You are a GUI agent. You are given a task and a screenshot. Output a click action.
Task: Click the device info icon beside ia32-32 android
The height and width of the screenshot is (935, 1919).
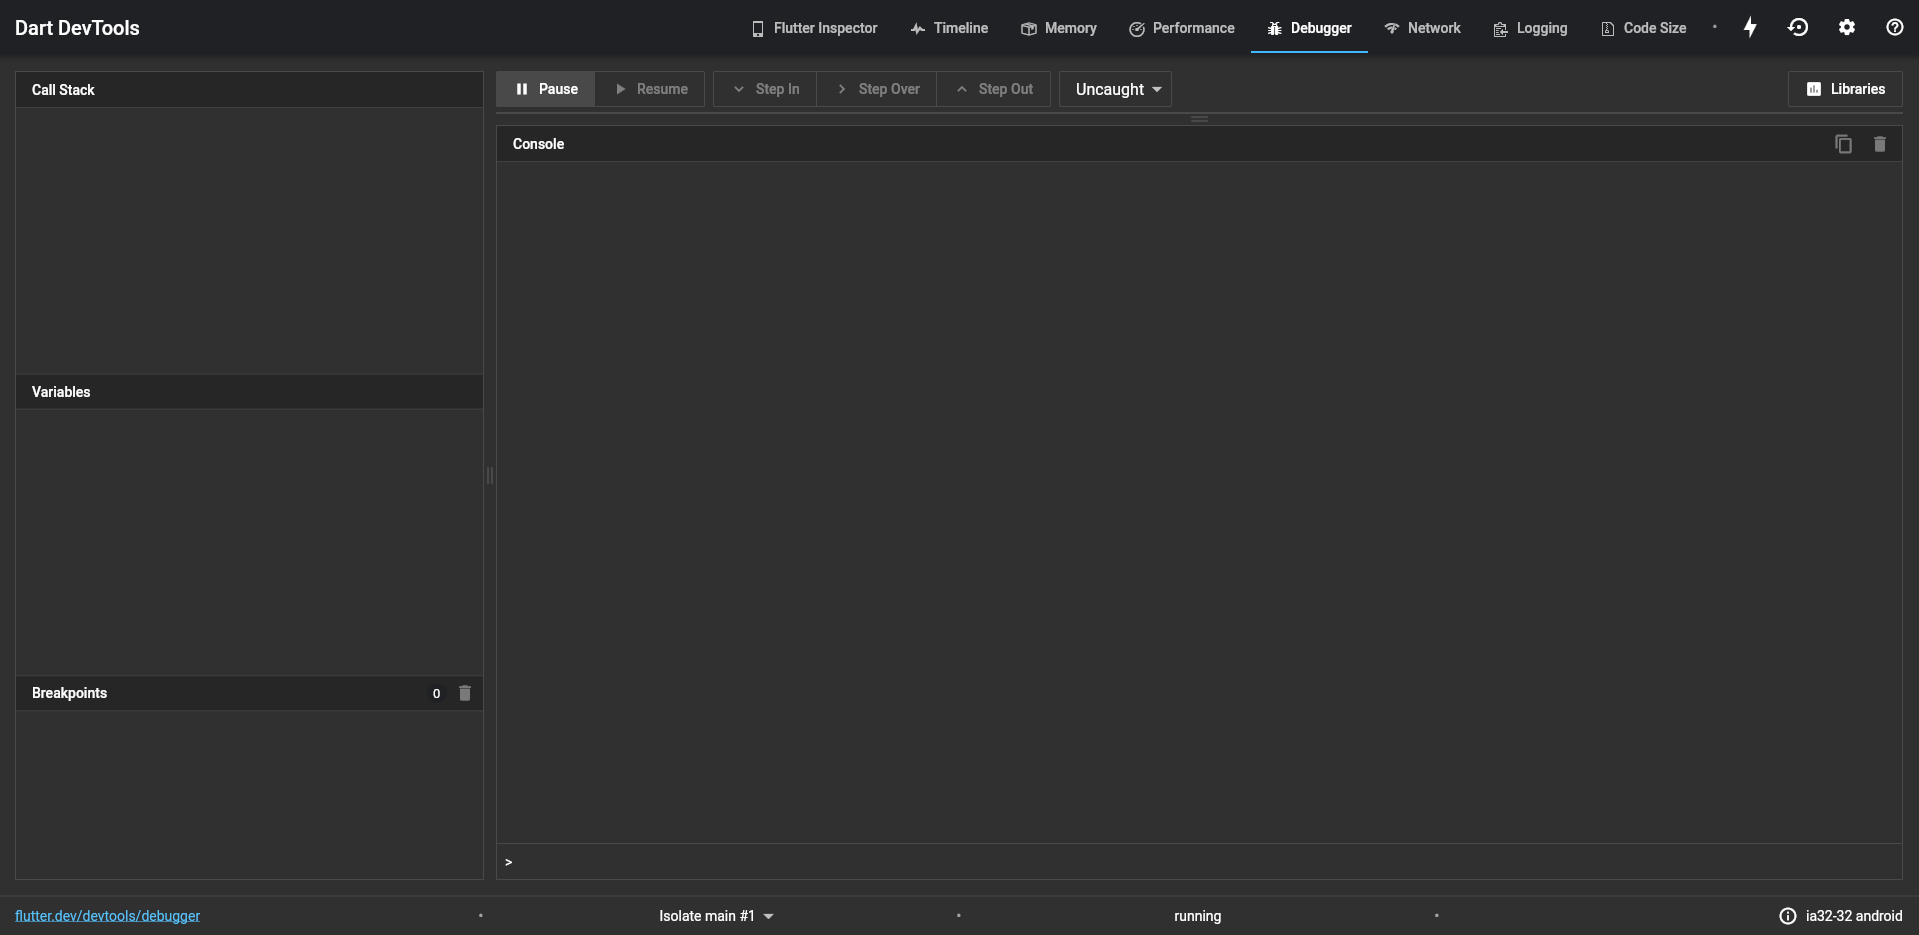coord(1788,916)
